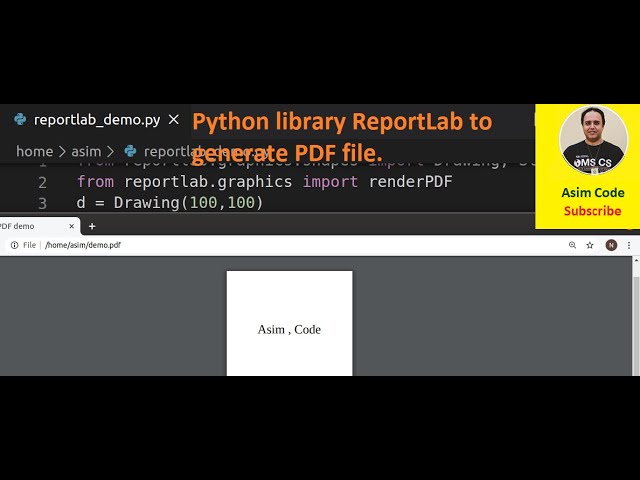Screen dimensions: 640x480
Task: Click line 2 'from reportlab.graphics import renderPDF'
Action: (264, 182)
